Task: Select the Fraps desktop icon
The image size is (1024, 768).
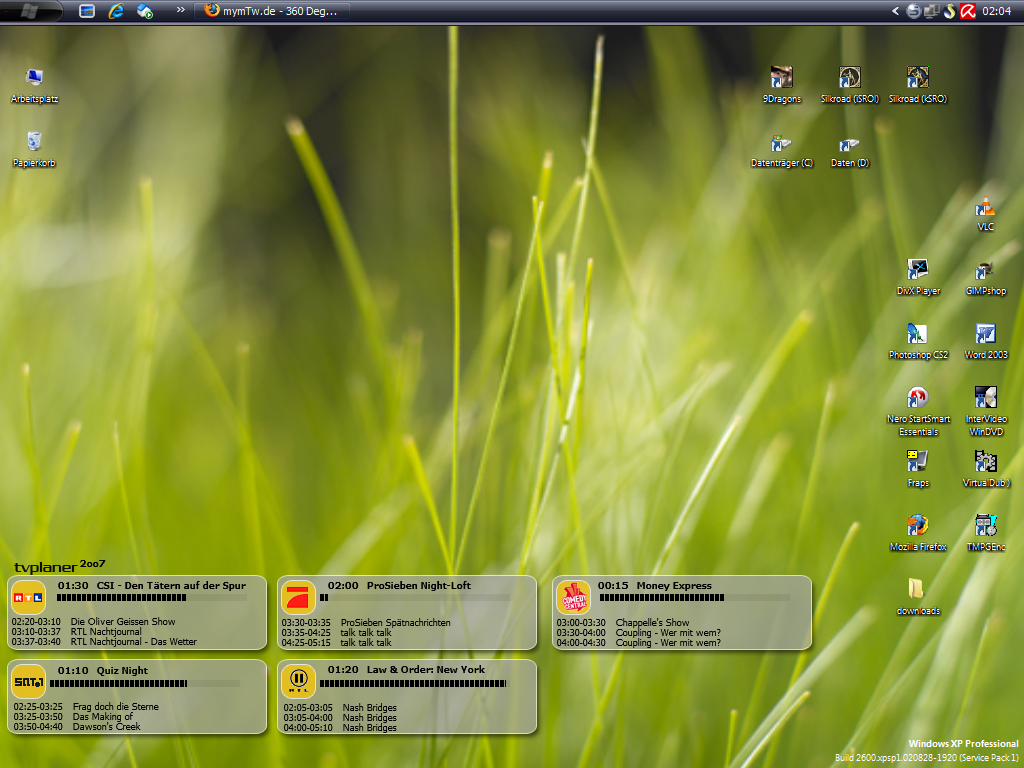Action: (x=917, y=462)
